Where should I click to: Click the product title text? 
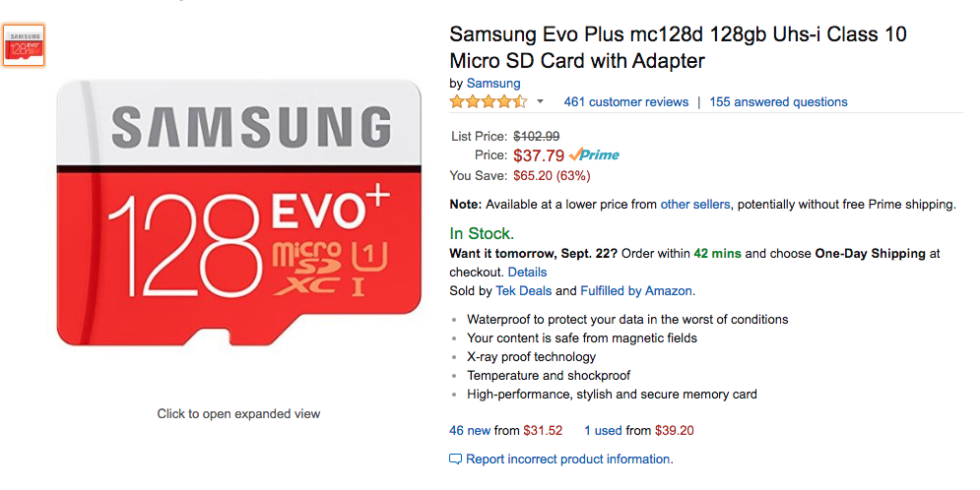678,48
